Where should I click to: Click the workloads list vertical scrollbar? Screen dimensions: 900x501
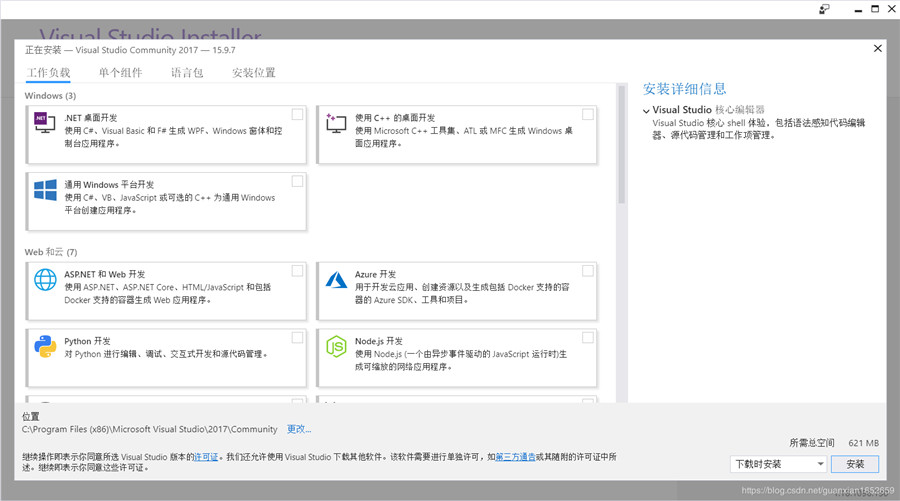(621, 143)
